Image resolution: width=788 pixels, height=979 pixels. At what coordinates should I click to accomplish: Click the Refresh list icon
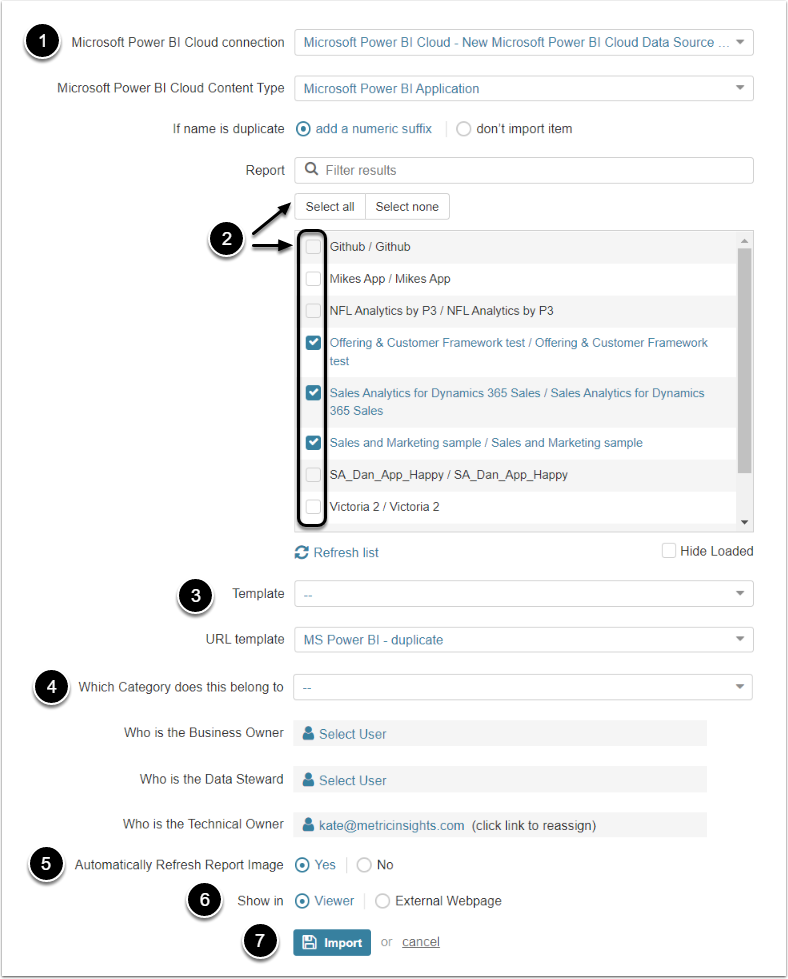pyautogui.click(x=302, y=552)
